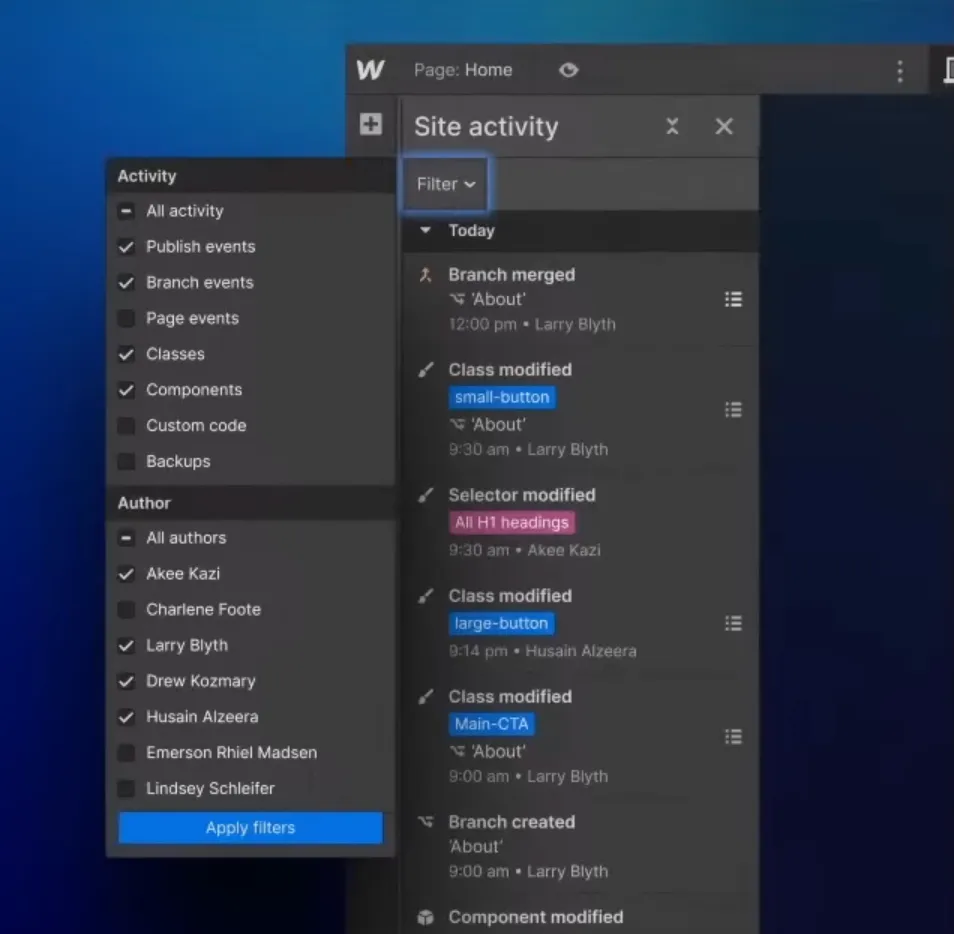Click brush icon beside large-button Class modified

426,596
